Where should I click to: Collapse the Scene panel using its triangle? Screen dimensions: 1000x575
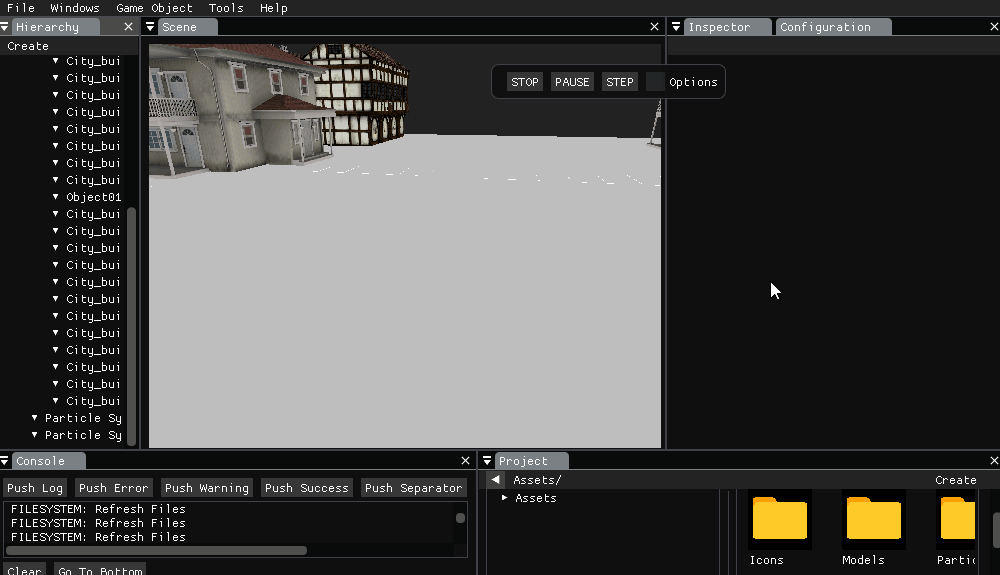click(x=151, y=27)
